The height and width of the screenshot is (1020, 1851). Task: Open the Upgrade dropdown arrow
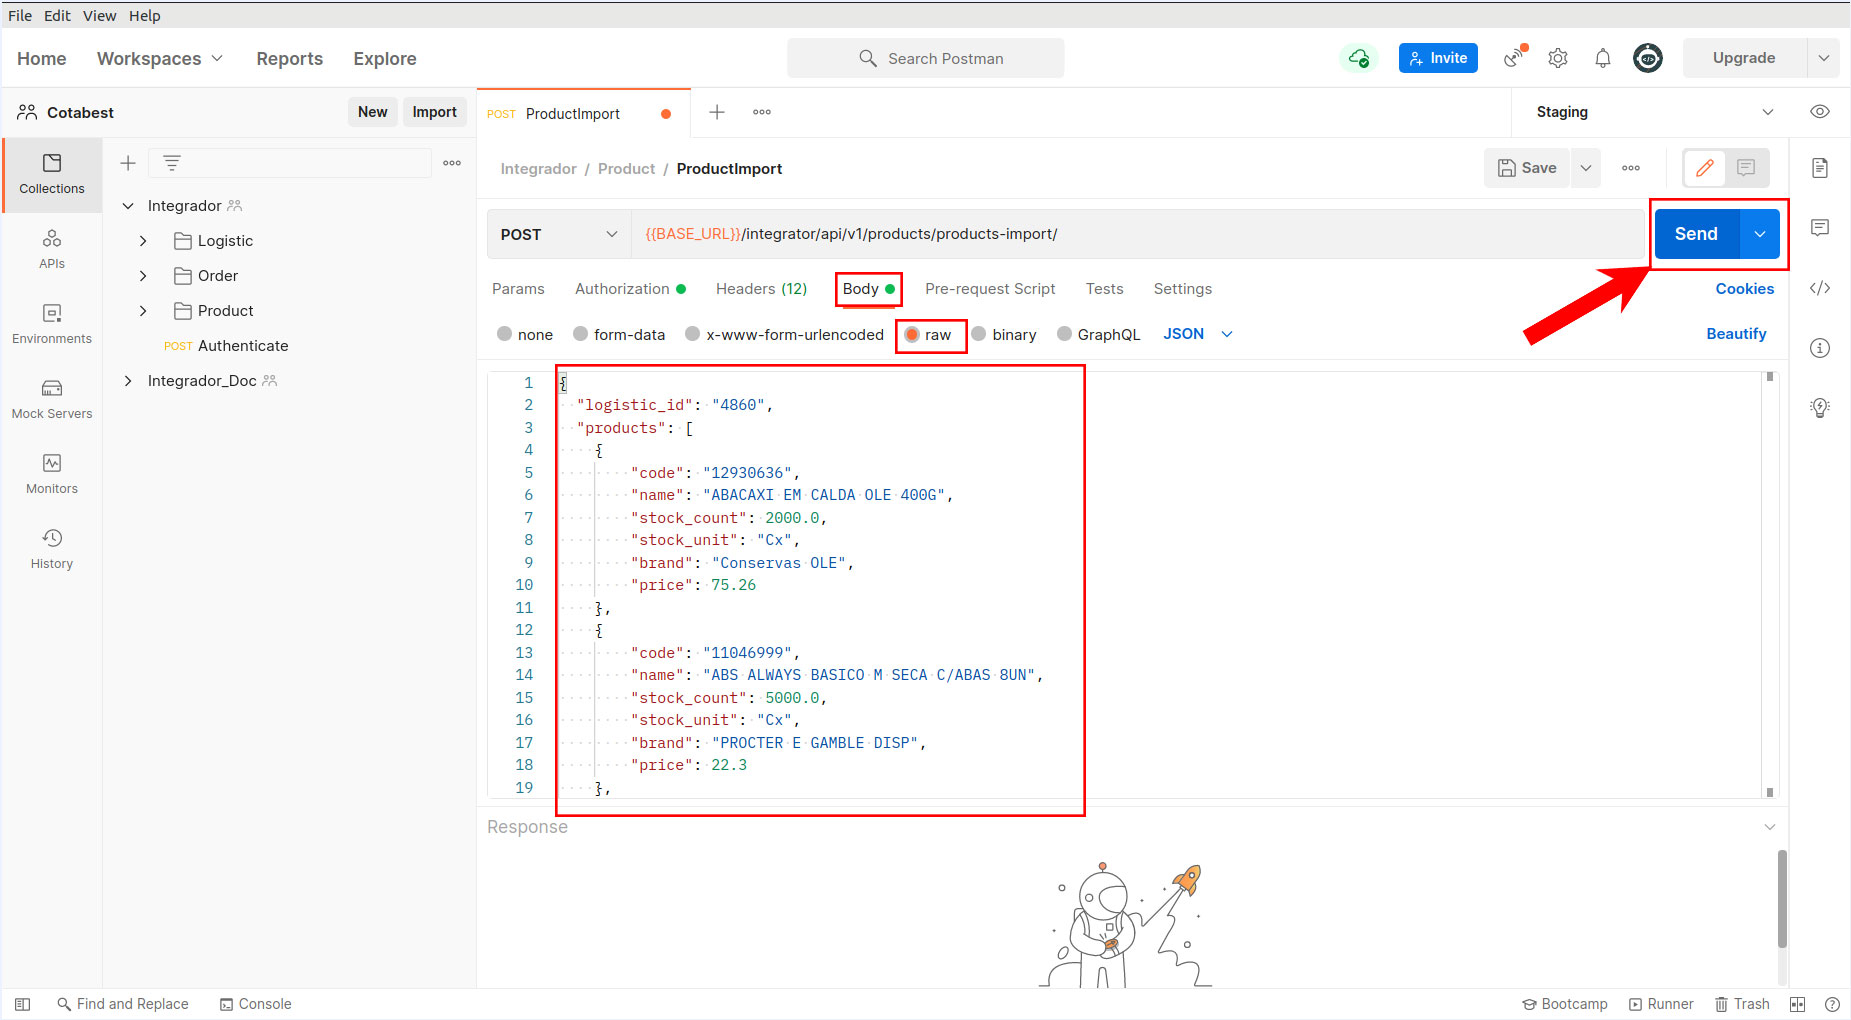[1824, 58]
